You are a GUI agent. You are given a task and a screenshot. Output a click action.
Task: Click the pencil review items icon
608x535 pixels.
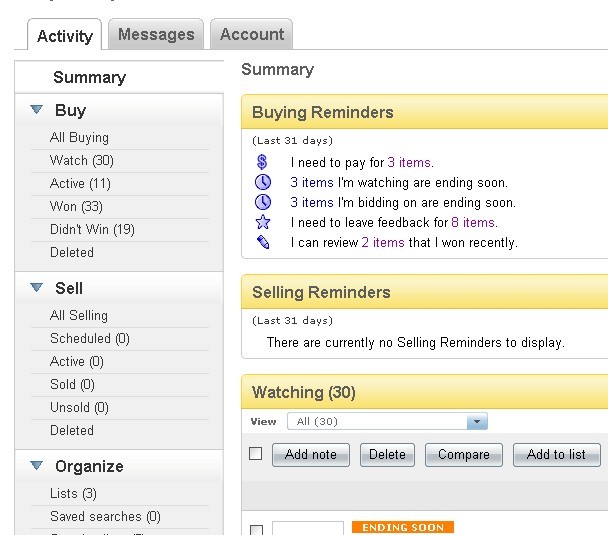pos(263,242)
